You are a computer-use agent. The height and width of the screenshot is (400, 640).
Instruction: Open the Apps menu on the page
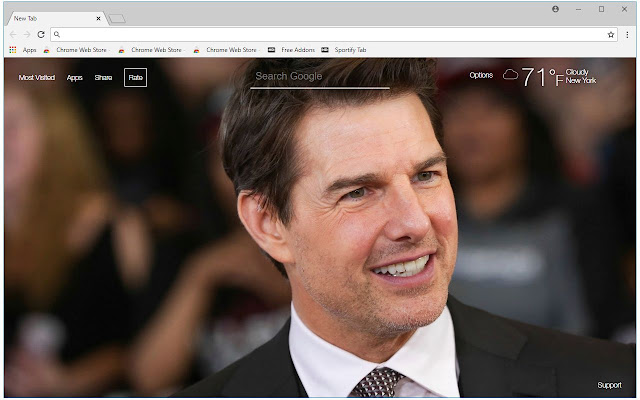click(75, 78)
